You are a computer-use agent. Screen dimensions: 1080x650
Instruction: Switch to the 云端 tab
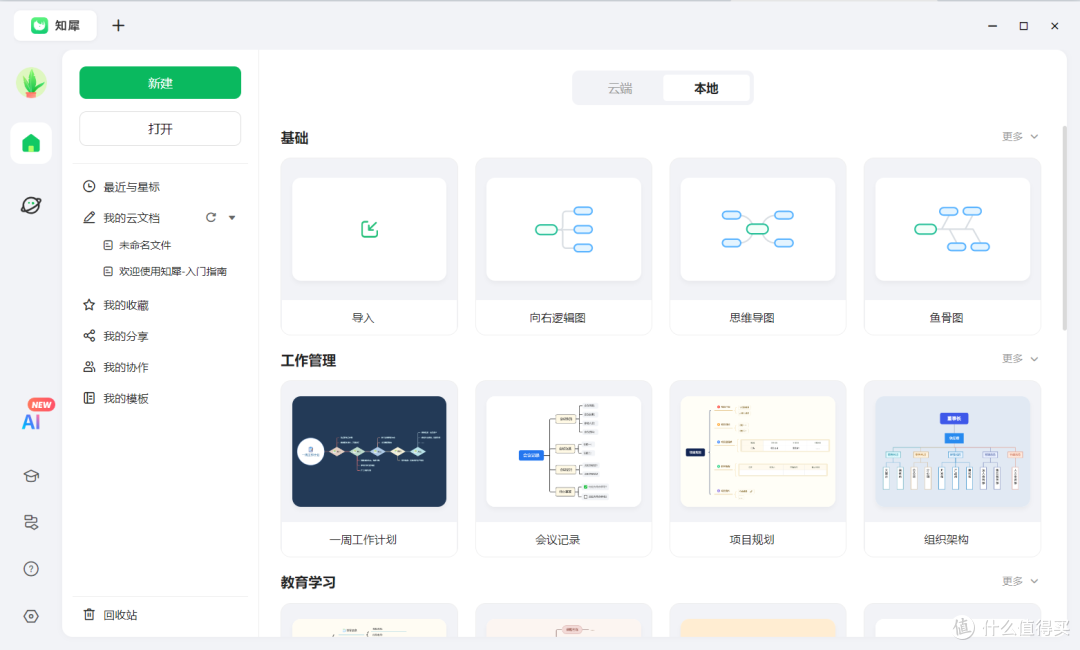619,88
